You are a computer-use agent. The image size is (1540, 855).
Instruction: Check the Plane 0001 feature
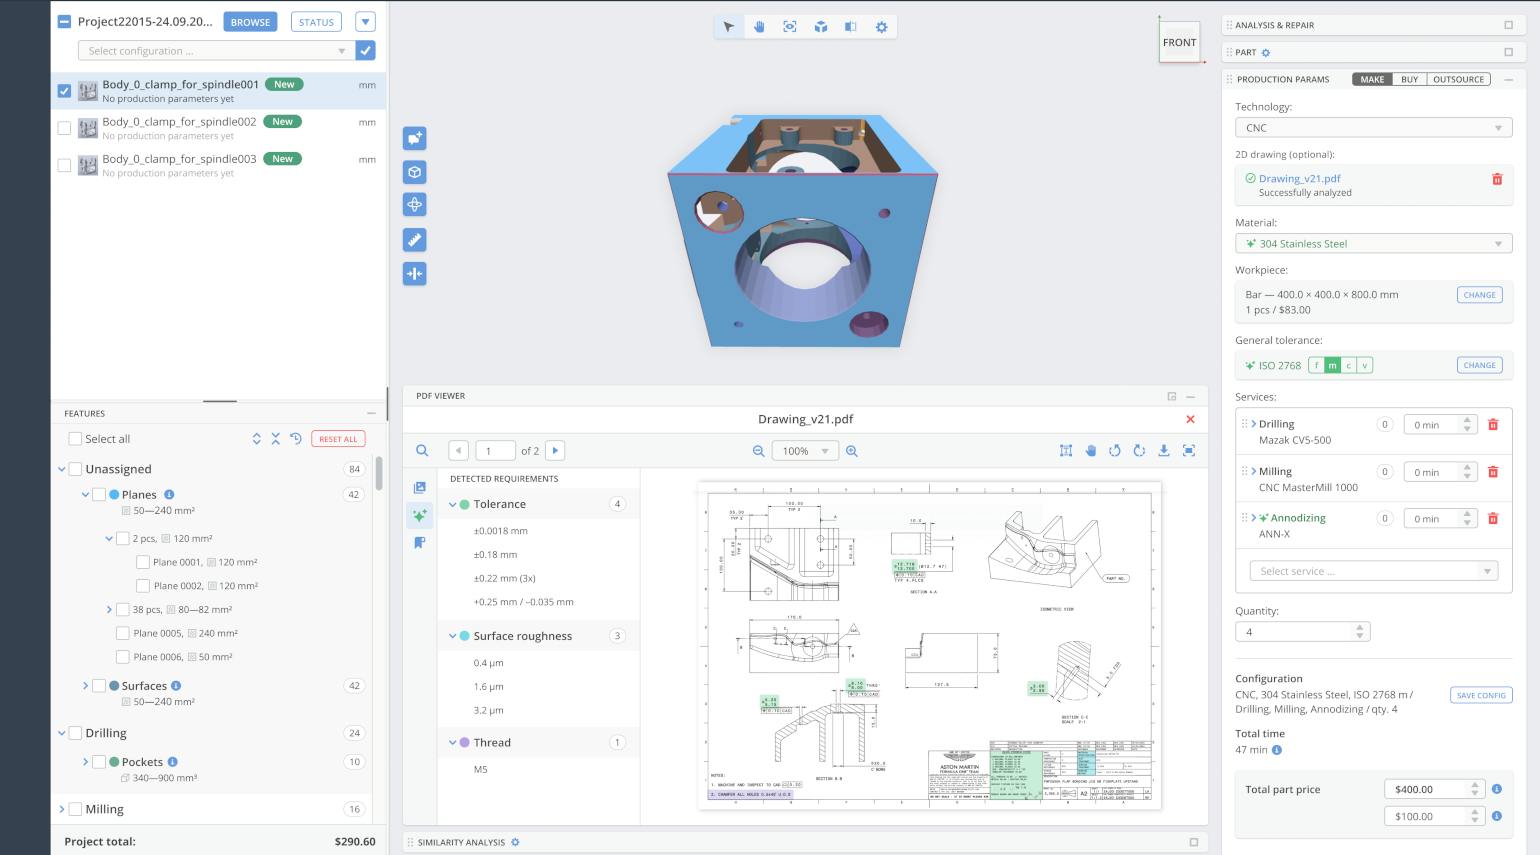tap(143, 562)
